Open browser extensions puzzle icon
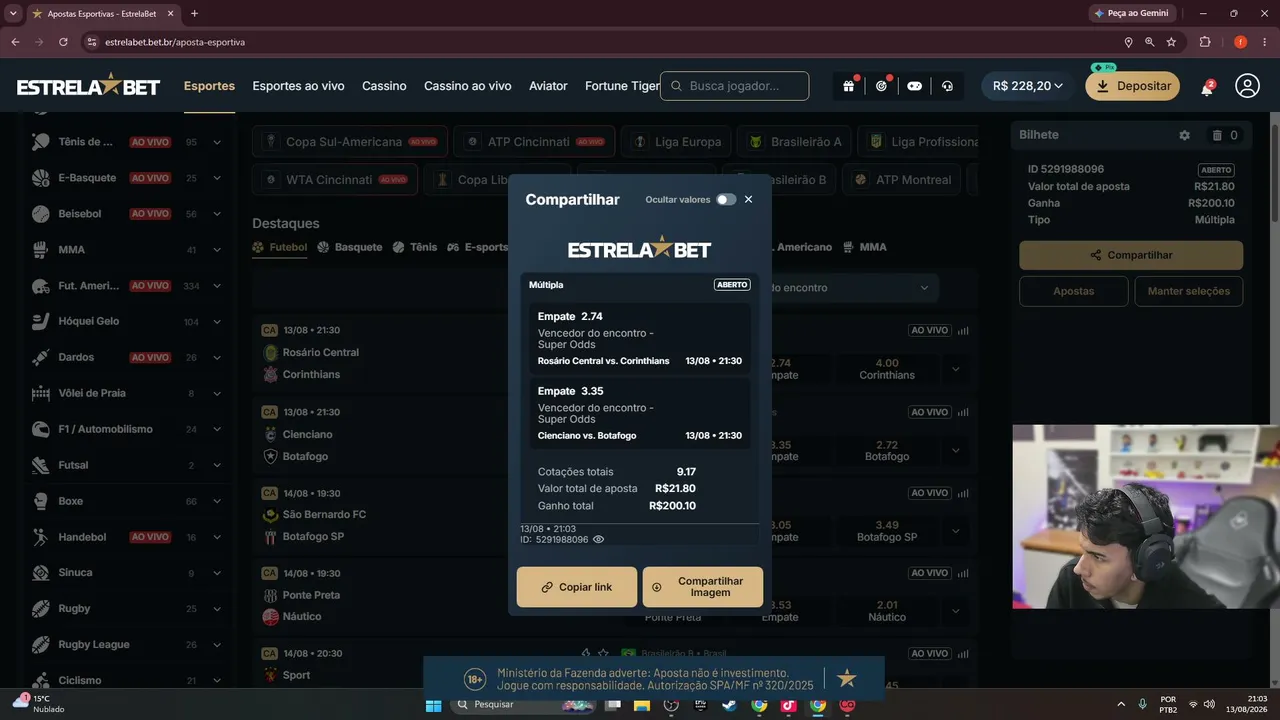Screen dimensions: 1280x720 coord(1204,42)
